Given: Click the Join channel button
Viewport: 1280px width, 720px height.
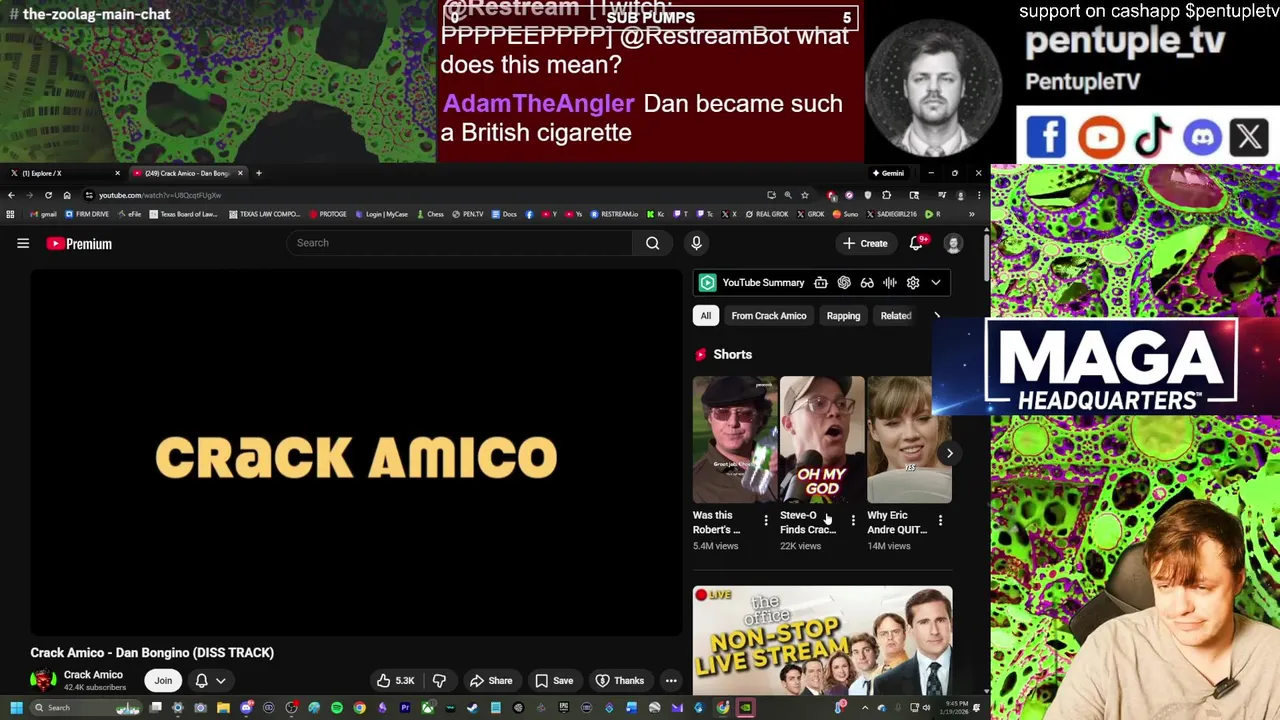Looking at the screenshot, I should pos(163,681).
